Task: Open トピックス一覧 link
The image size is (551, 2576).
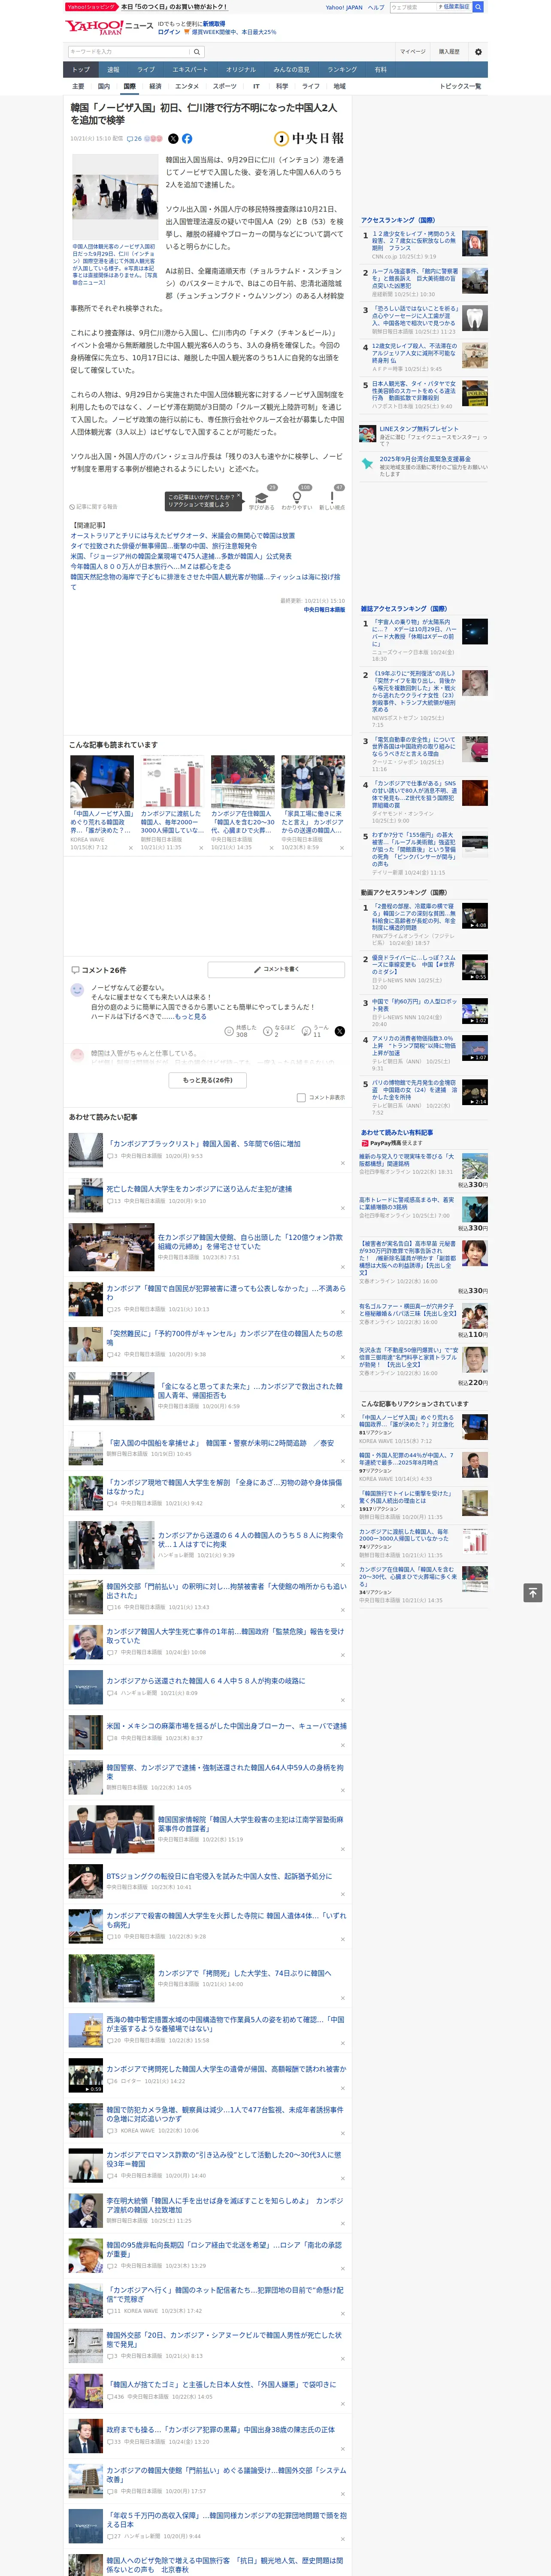Action: 460,86
